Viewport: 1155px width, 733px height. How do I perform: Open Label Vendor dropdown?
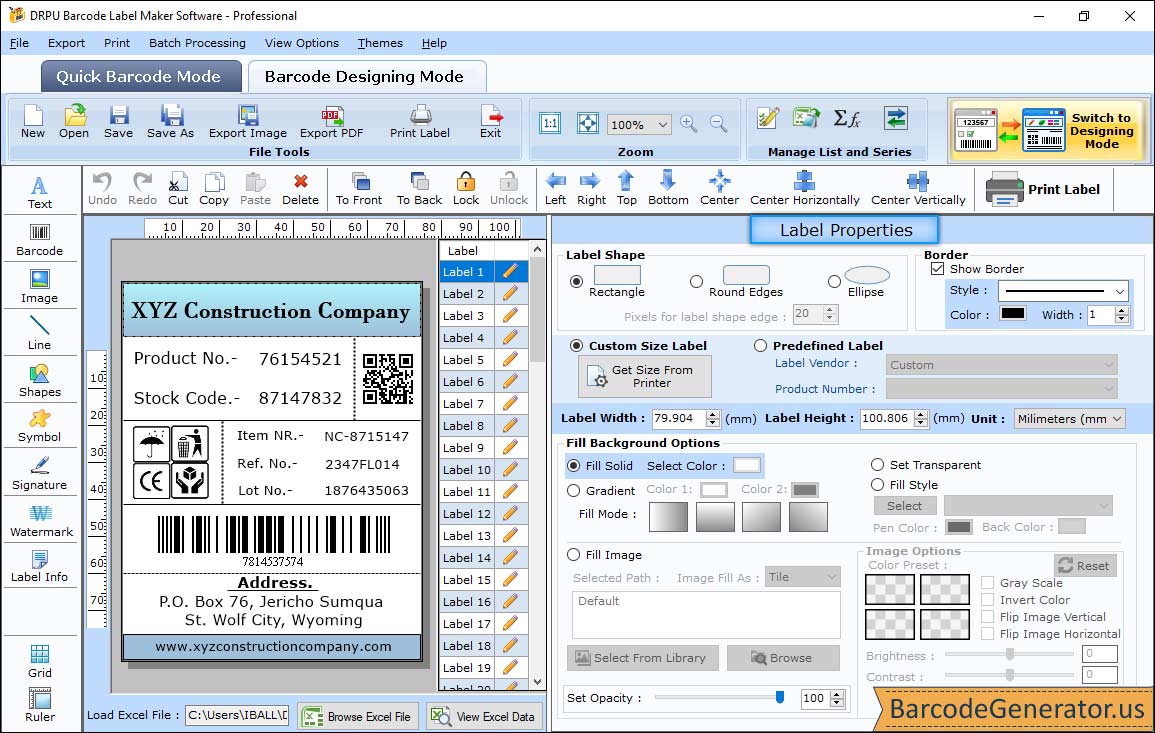pyautogui.click(x=1001, y=365)
